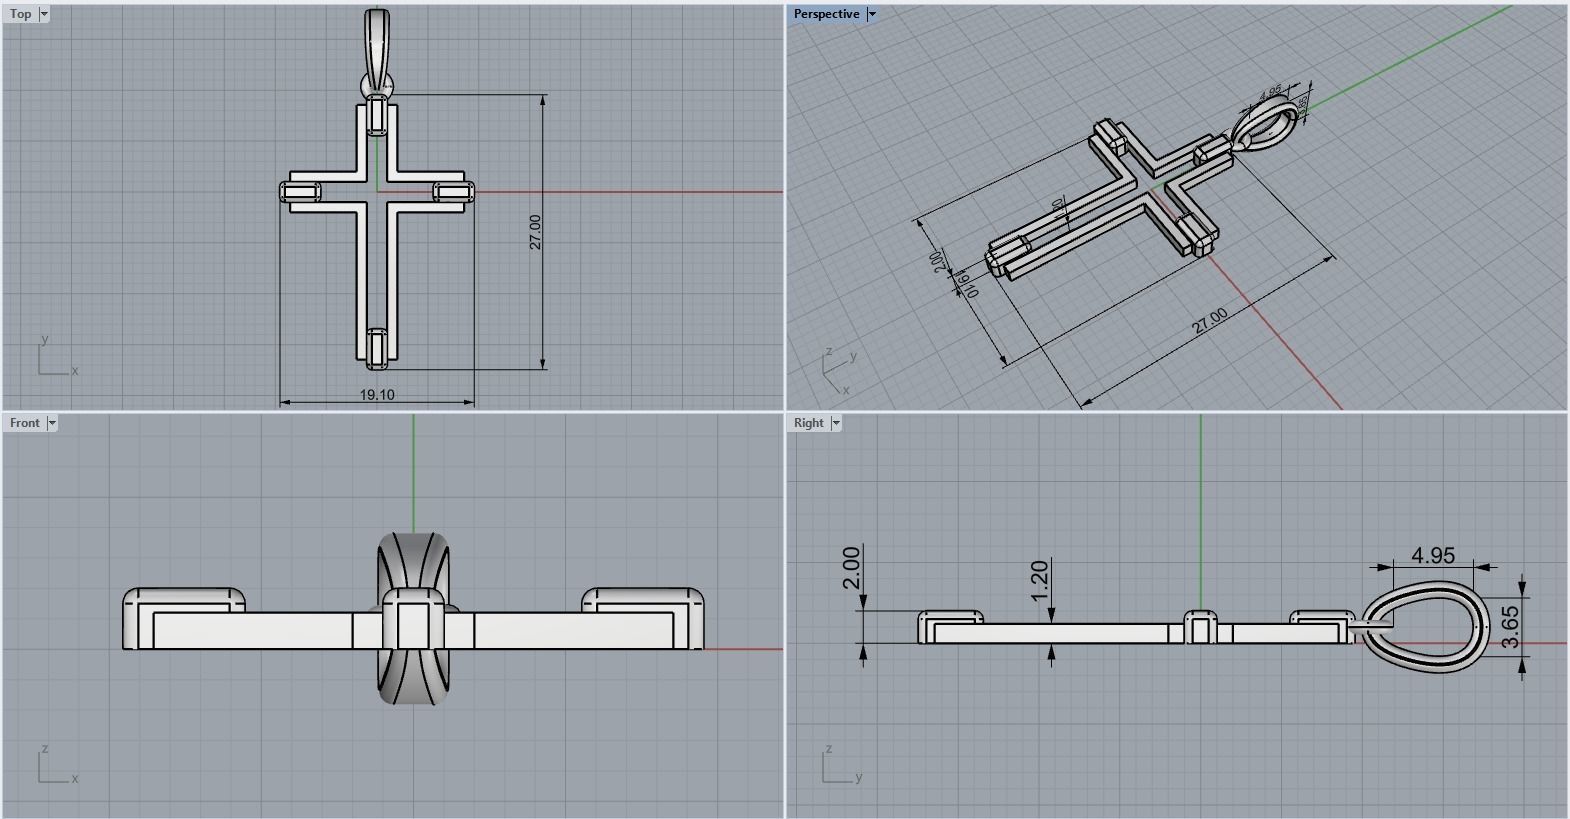This screenshot has height=819, width=1570.
Task: Select the 19.10 dimension in Top view
Action: click(377, 395)
